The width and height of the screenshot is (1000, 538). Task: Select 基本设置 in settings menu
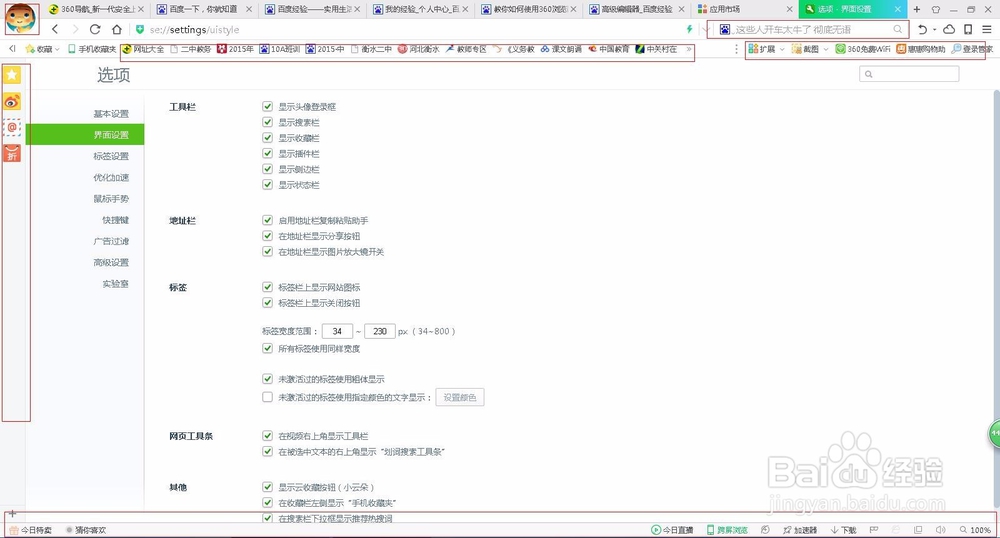(111, 113)
